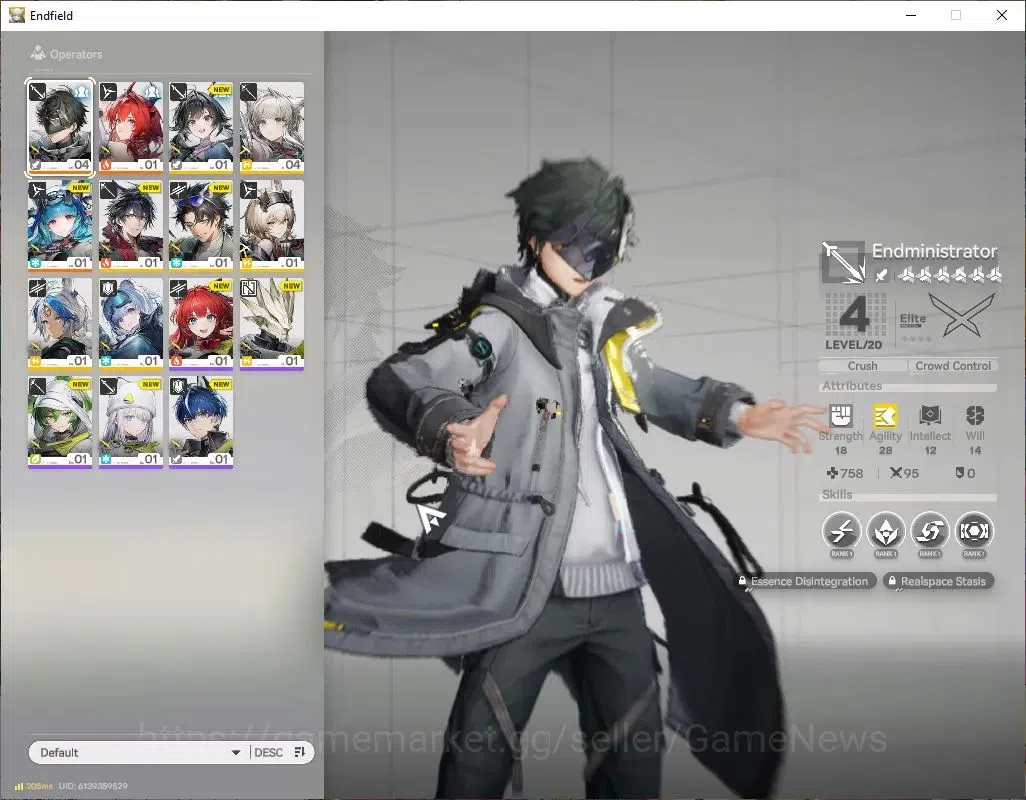Click the Endministrator name label
Screen dimensions: 1026x800
(x=934, y=251)
